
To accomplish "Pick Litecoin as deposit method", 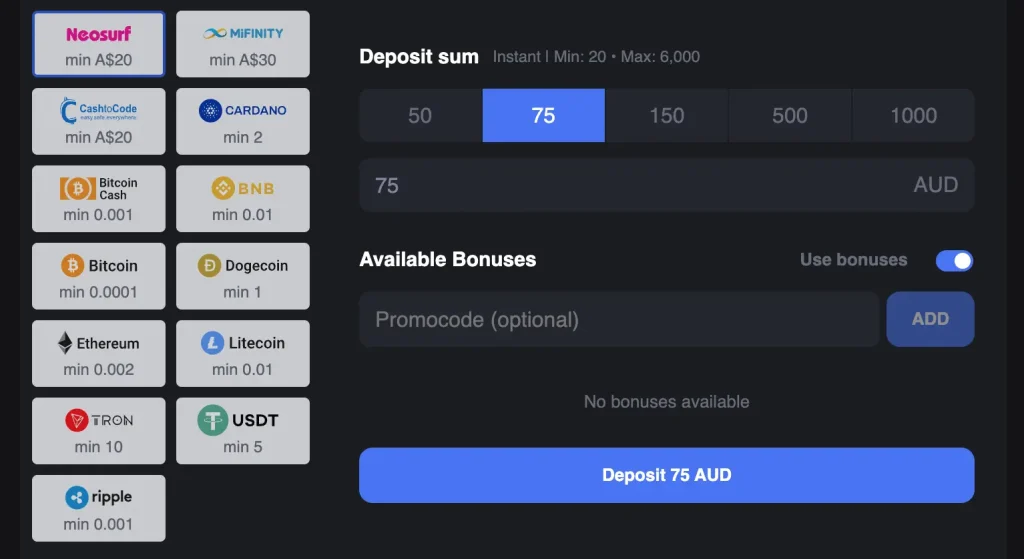I will point(243,353).
